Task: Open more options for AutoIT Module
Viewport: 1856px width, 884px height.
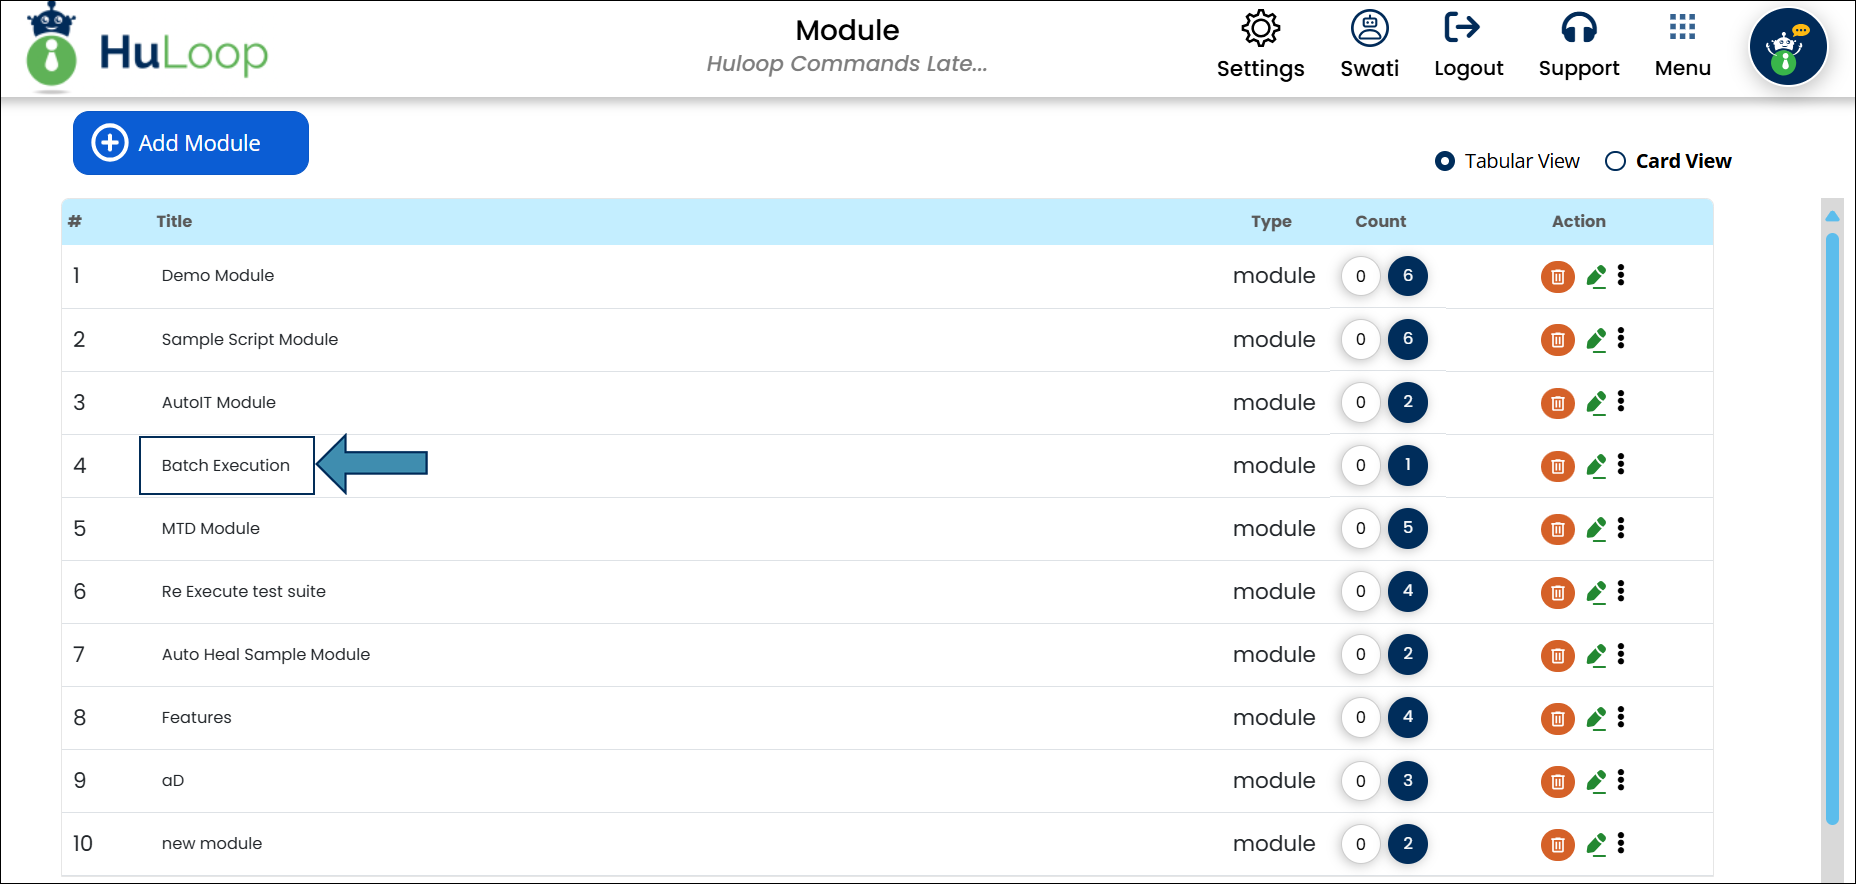Action: (x=1621, y=401)
